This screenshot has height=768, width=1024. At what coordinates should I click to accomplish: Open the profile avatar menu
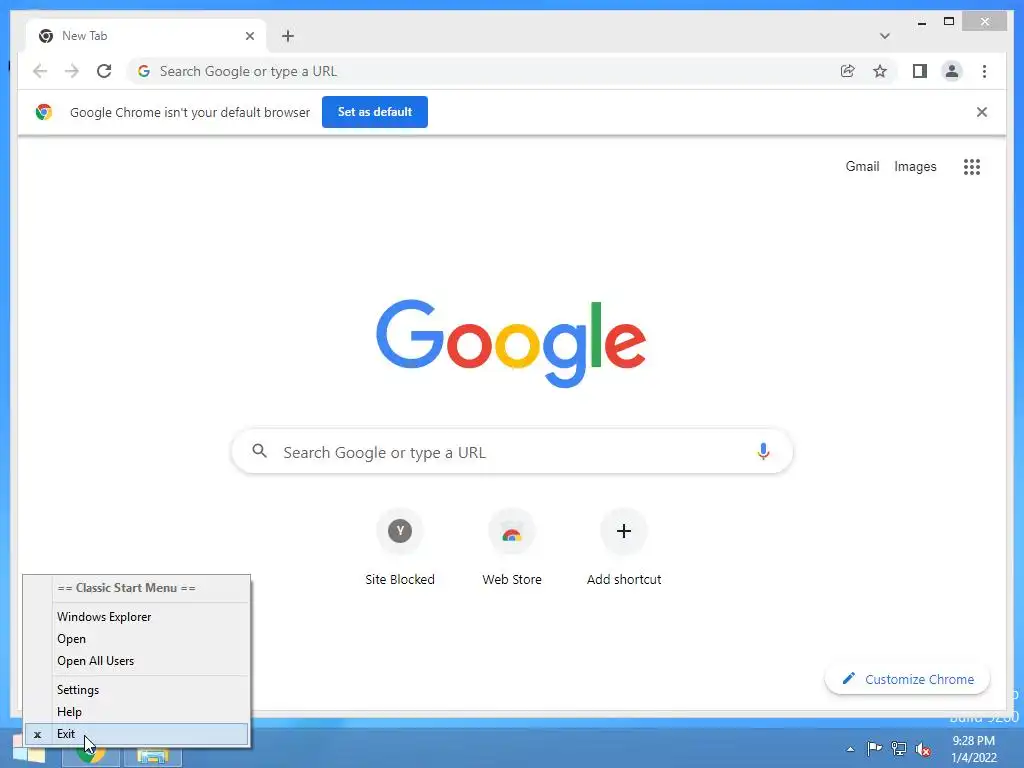952,71
